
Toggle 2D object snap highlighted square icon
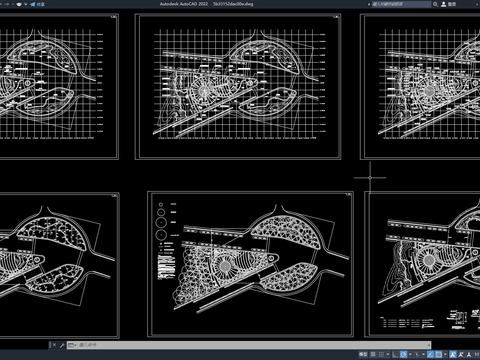[x=439, y=354]
